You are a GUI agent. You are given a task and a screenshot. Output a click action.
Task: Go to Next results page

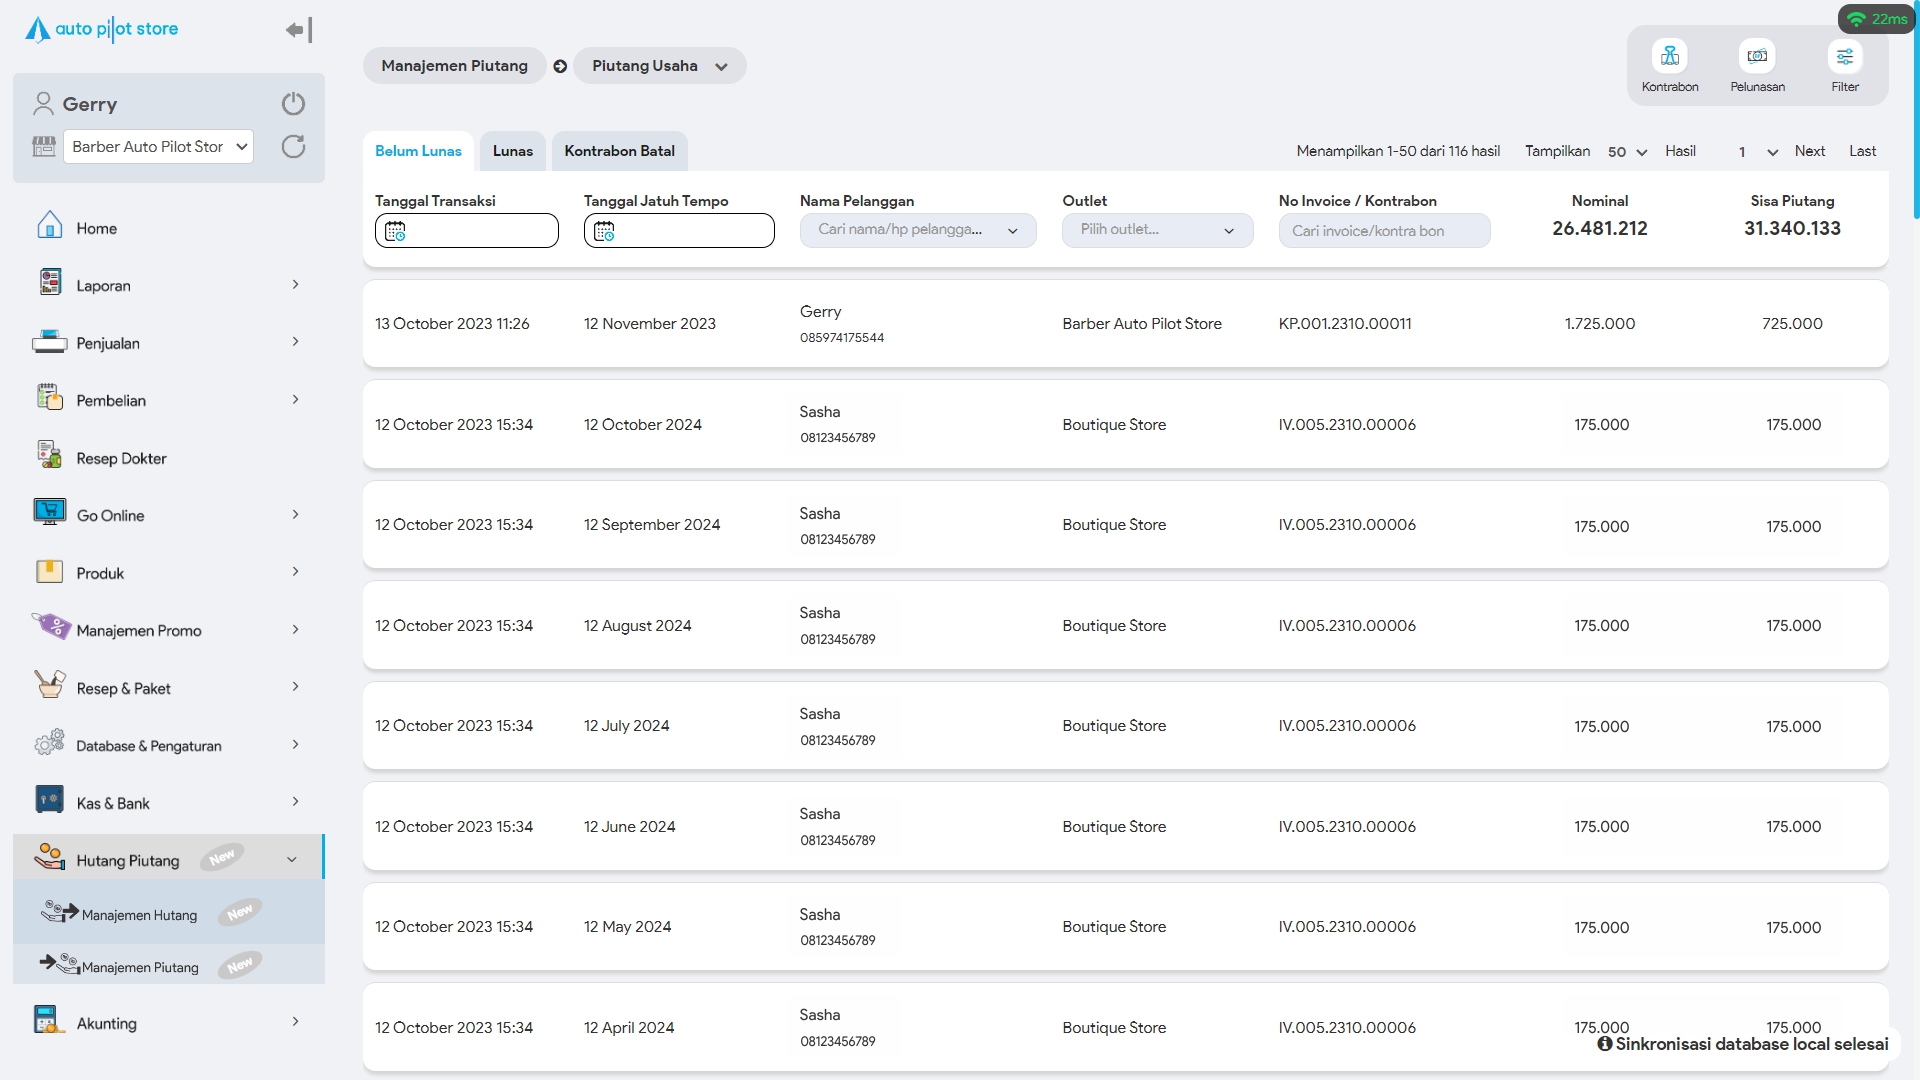(x=1809, y=151)
